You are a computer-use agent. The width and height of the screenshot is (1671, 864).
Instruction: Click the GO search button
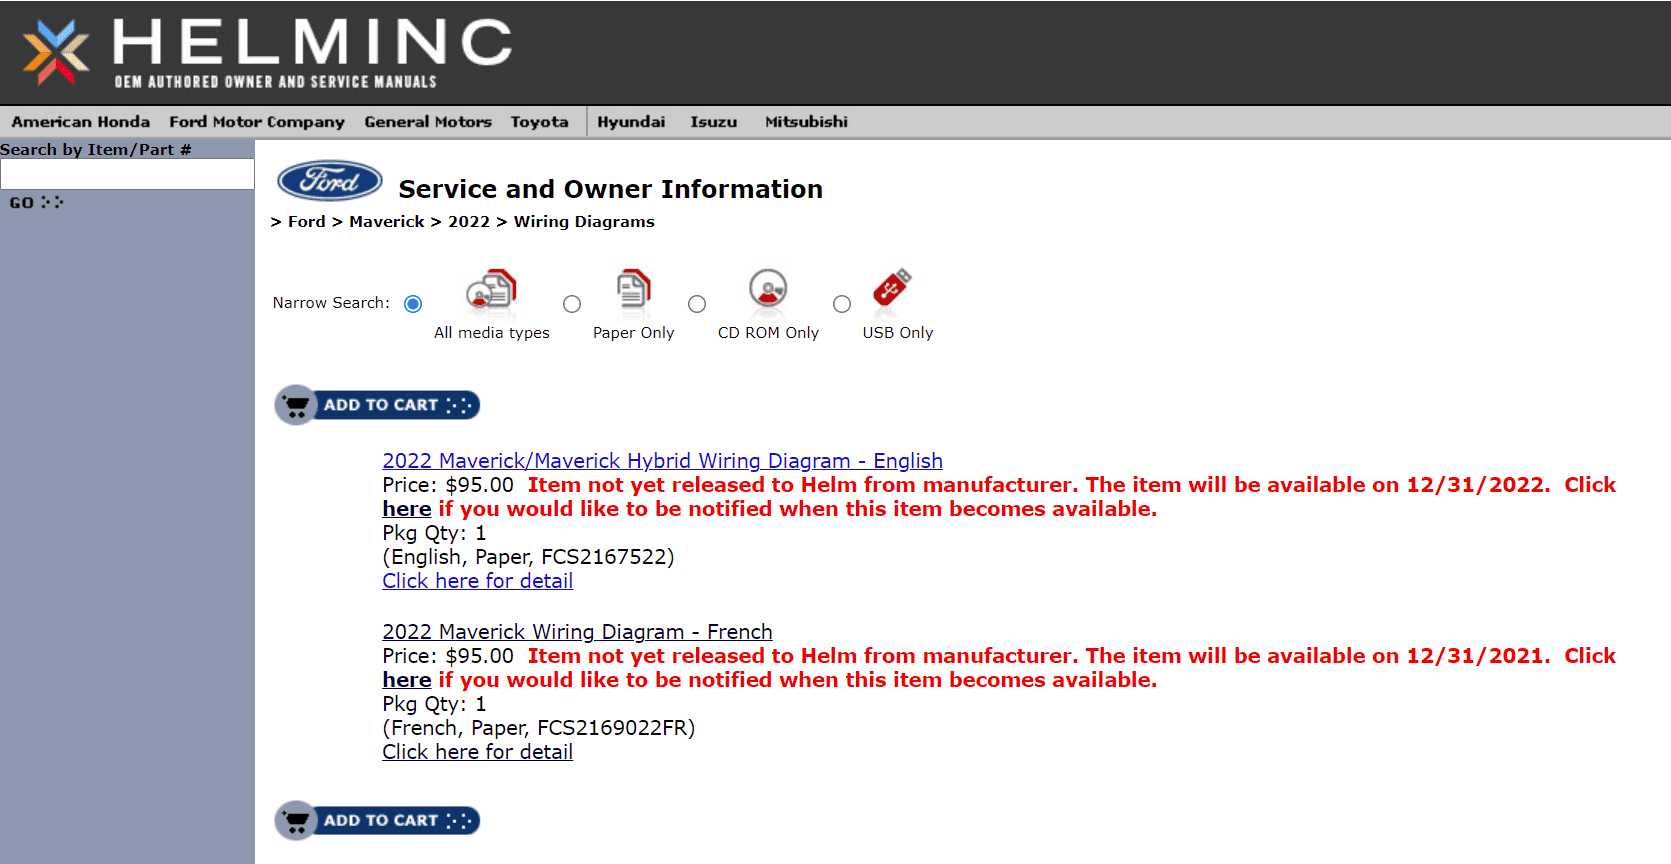coord(36,202)
